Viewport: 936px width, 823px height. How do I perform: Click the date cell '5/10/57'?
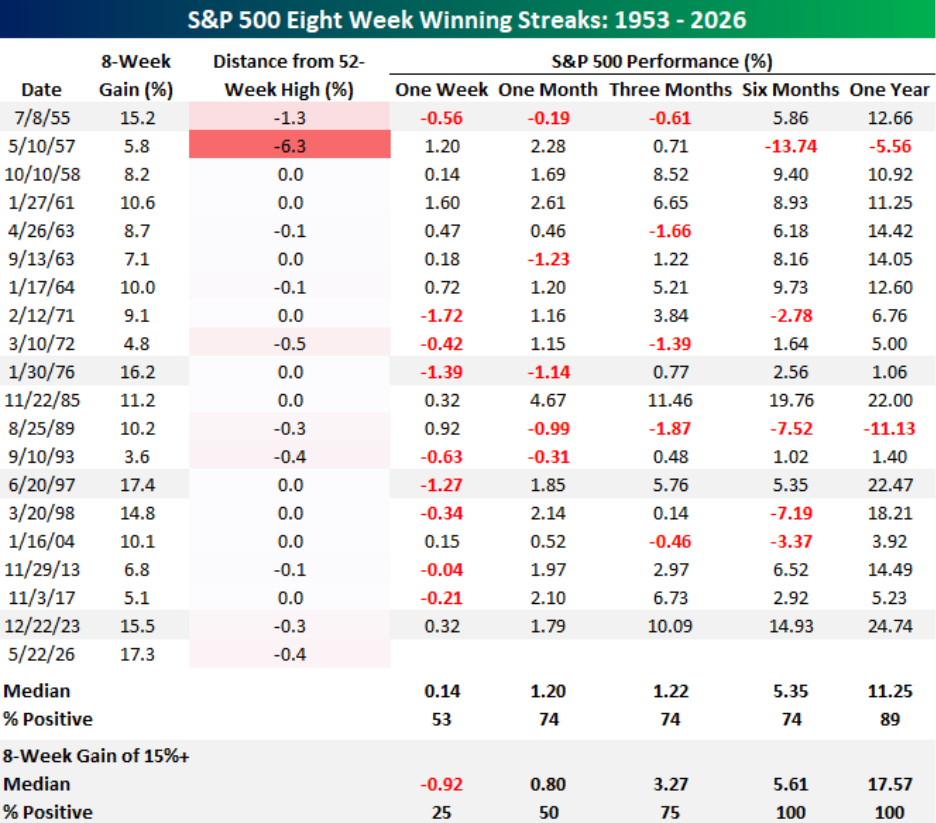click(42, 146)
